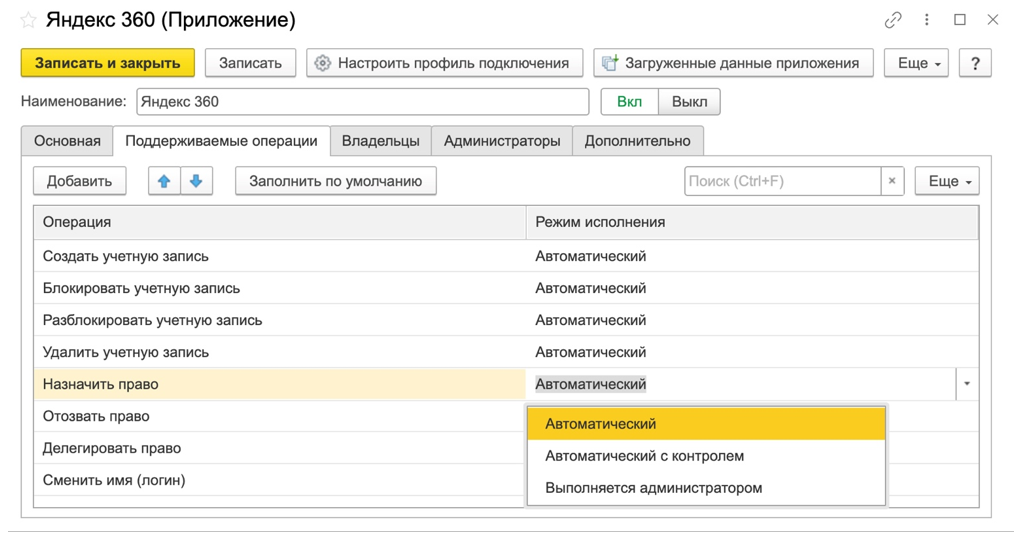This screenshot has width=1020, height=542.
Task: Click into the Наименование text field
Action: [362, 102]
